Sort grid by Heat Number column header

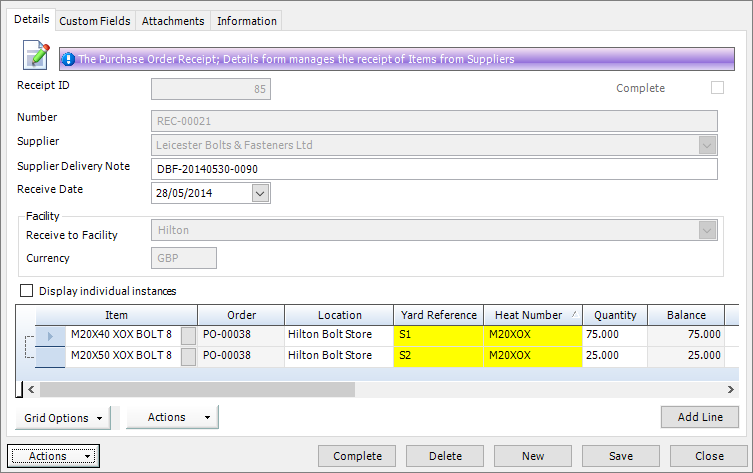(x=530, y=315)
